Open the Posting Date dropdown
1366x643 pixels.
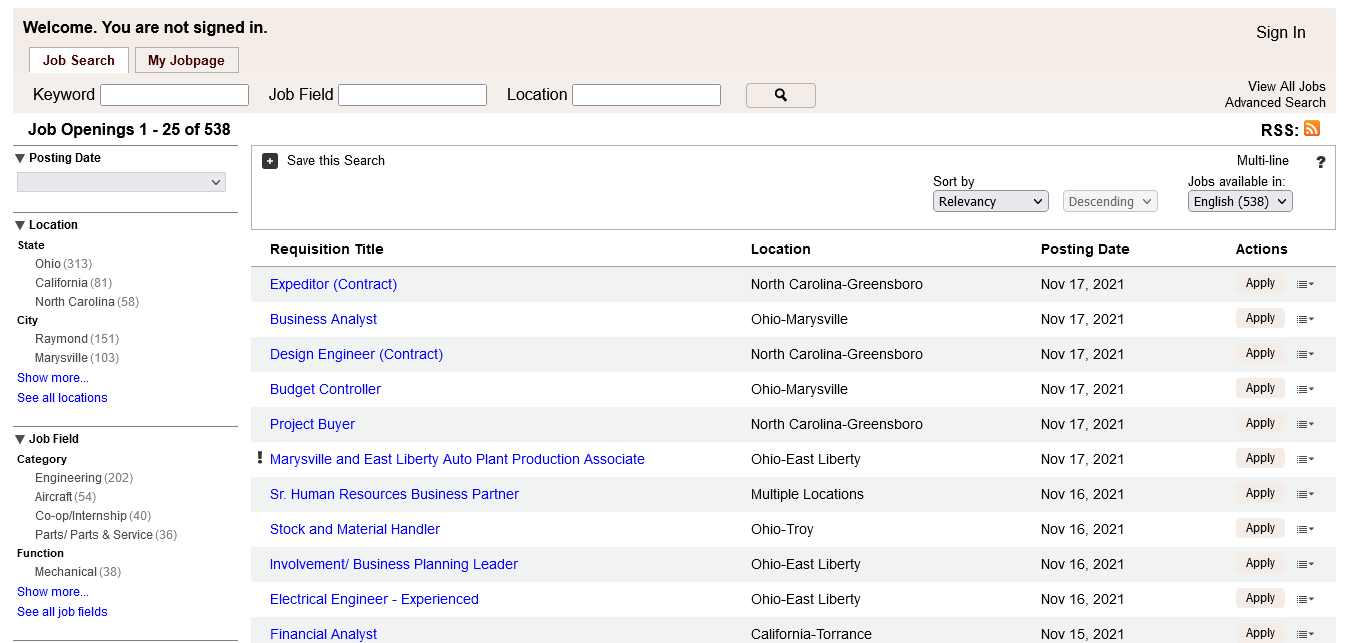[121, 182]
